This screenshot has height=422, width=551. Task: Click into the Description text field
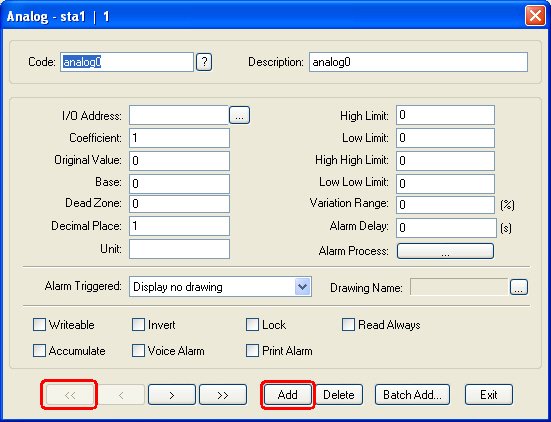(418, 62)
